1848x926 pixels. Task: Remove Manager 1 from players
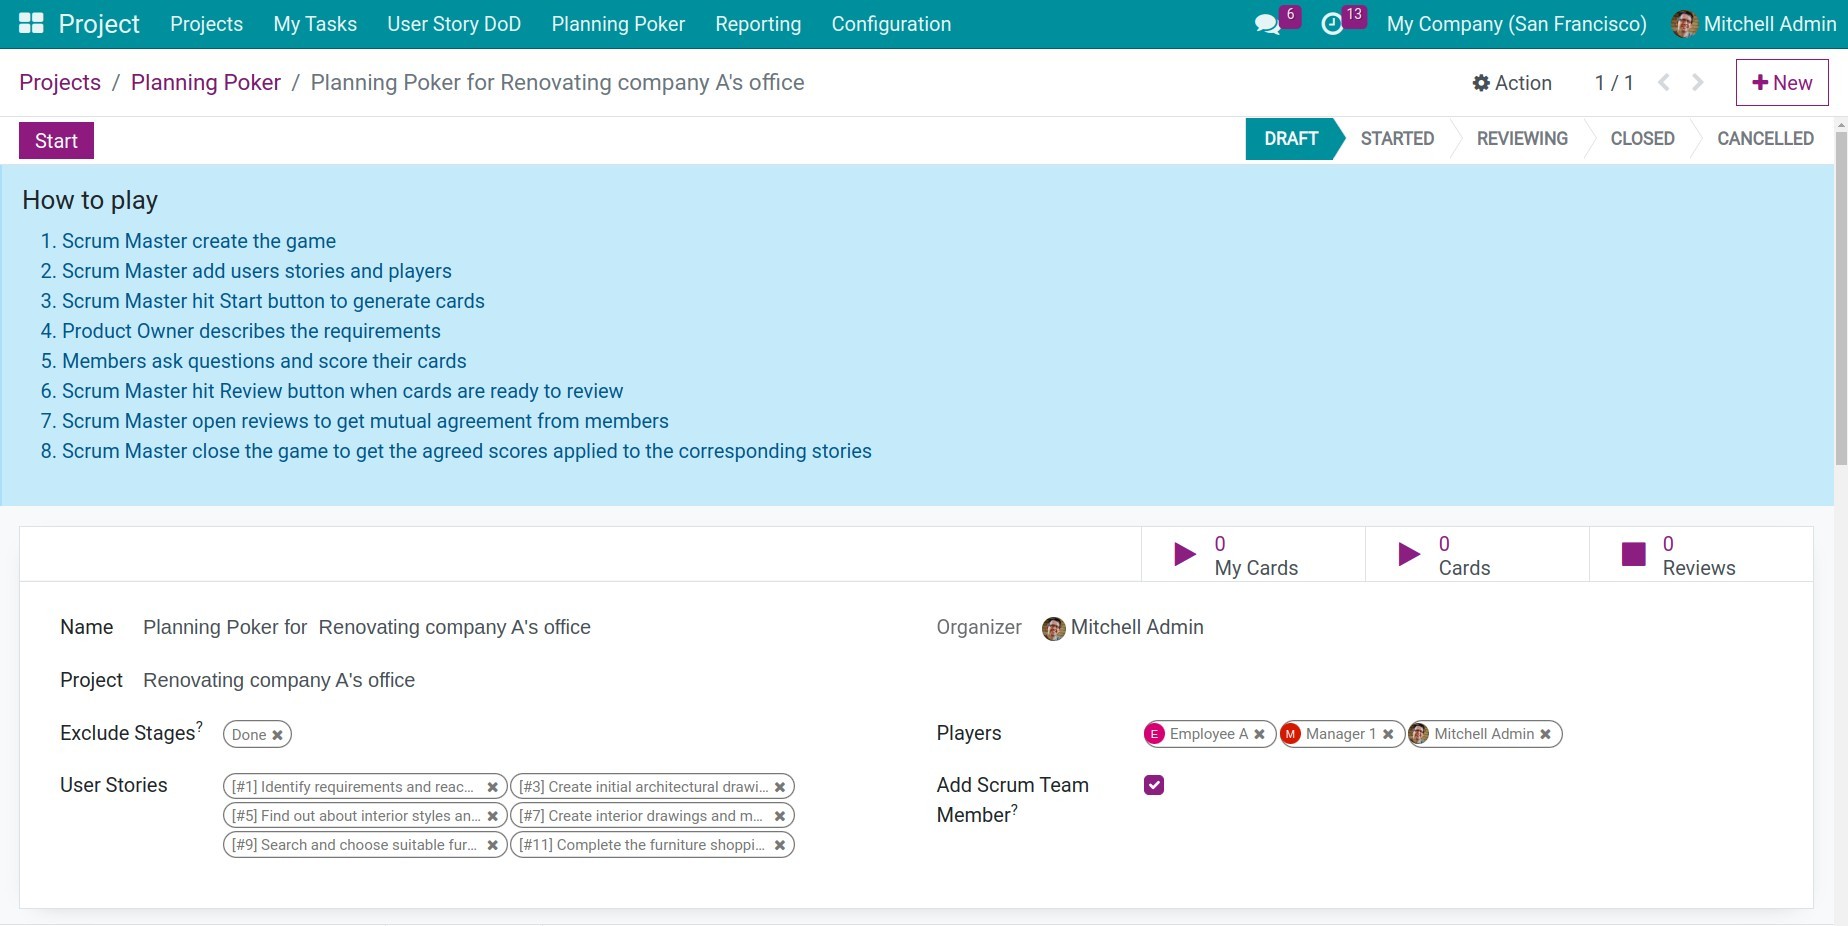tap(1388, 734)
